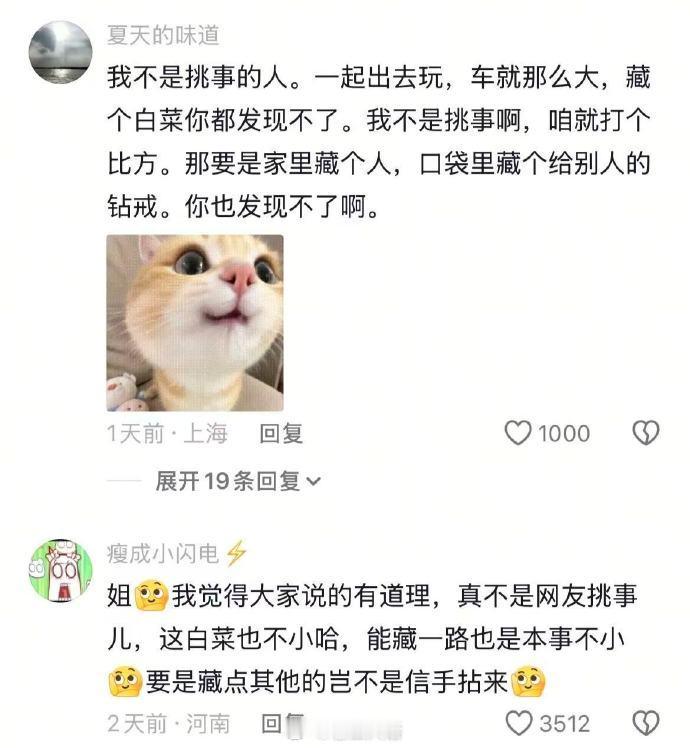Click the emoji at end of 信手拈来

pyautogui.click(x=528, y=681)
